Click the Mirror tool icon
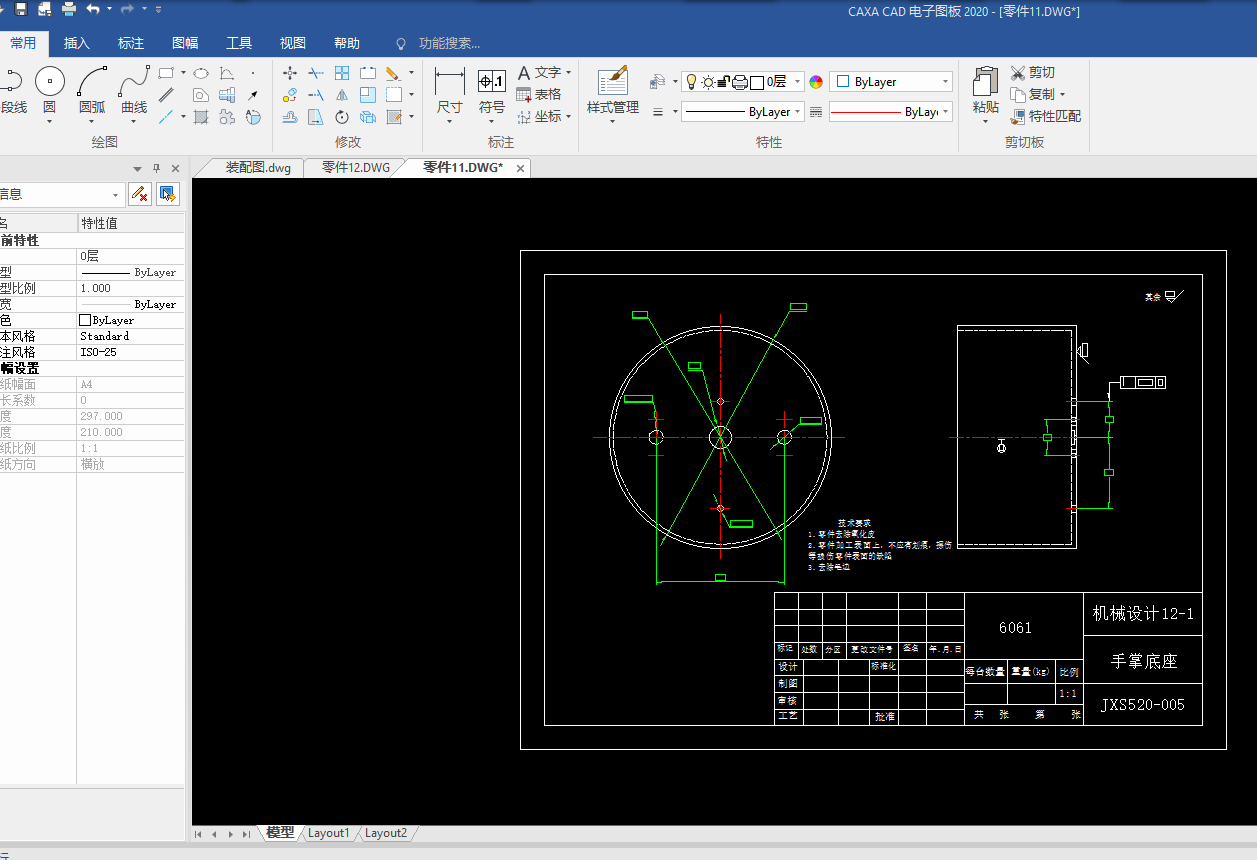This screenshot has width=1257, height=860. coord(342,95)
